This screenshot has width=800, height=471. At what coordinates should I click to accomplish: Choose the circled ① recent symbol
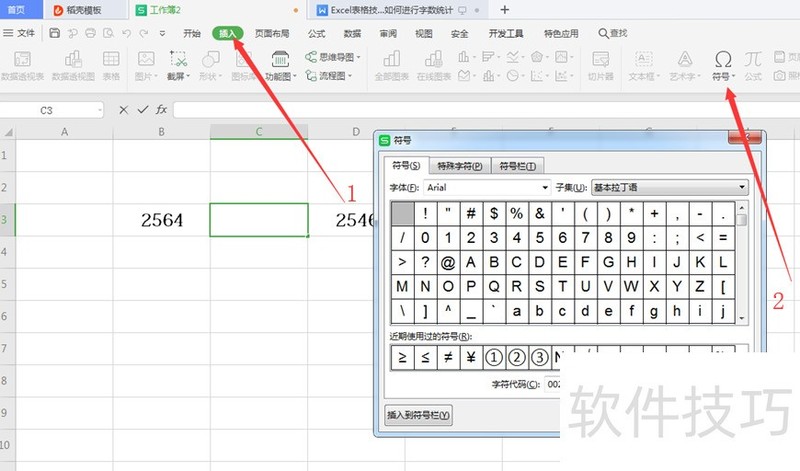coord(493,357)
